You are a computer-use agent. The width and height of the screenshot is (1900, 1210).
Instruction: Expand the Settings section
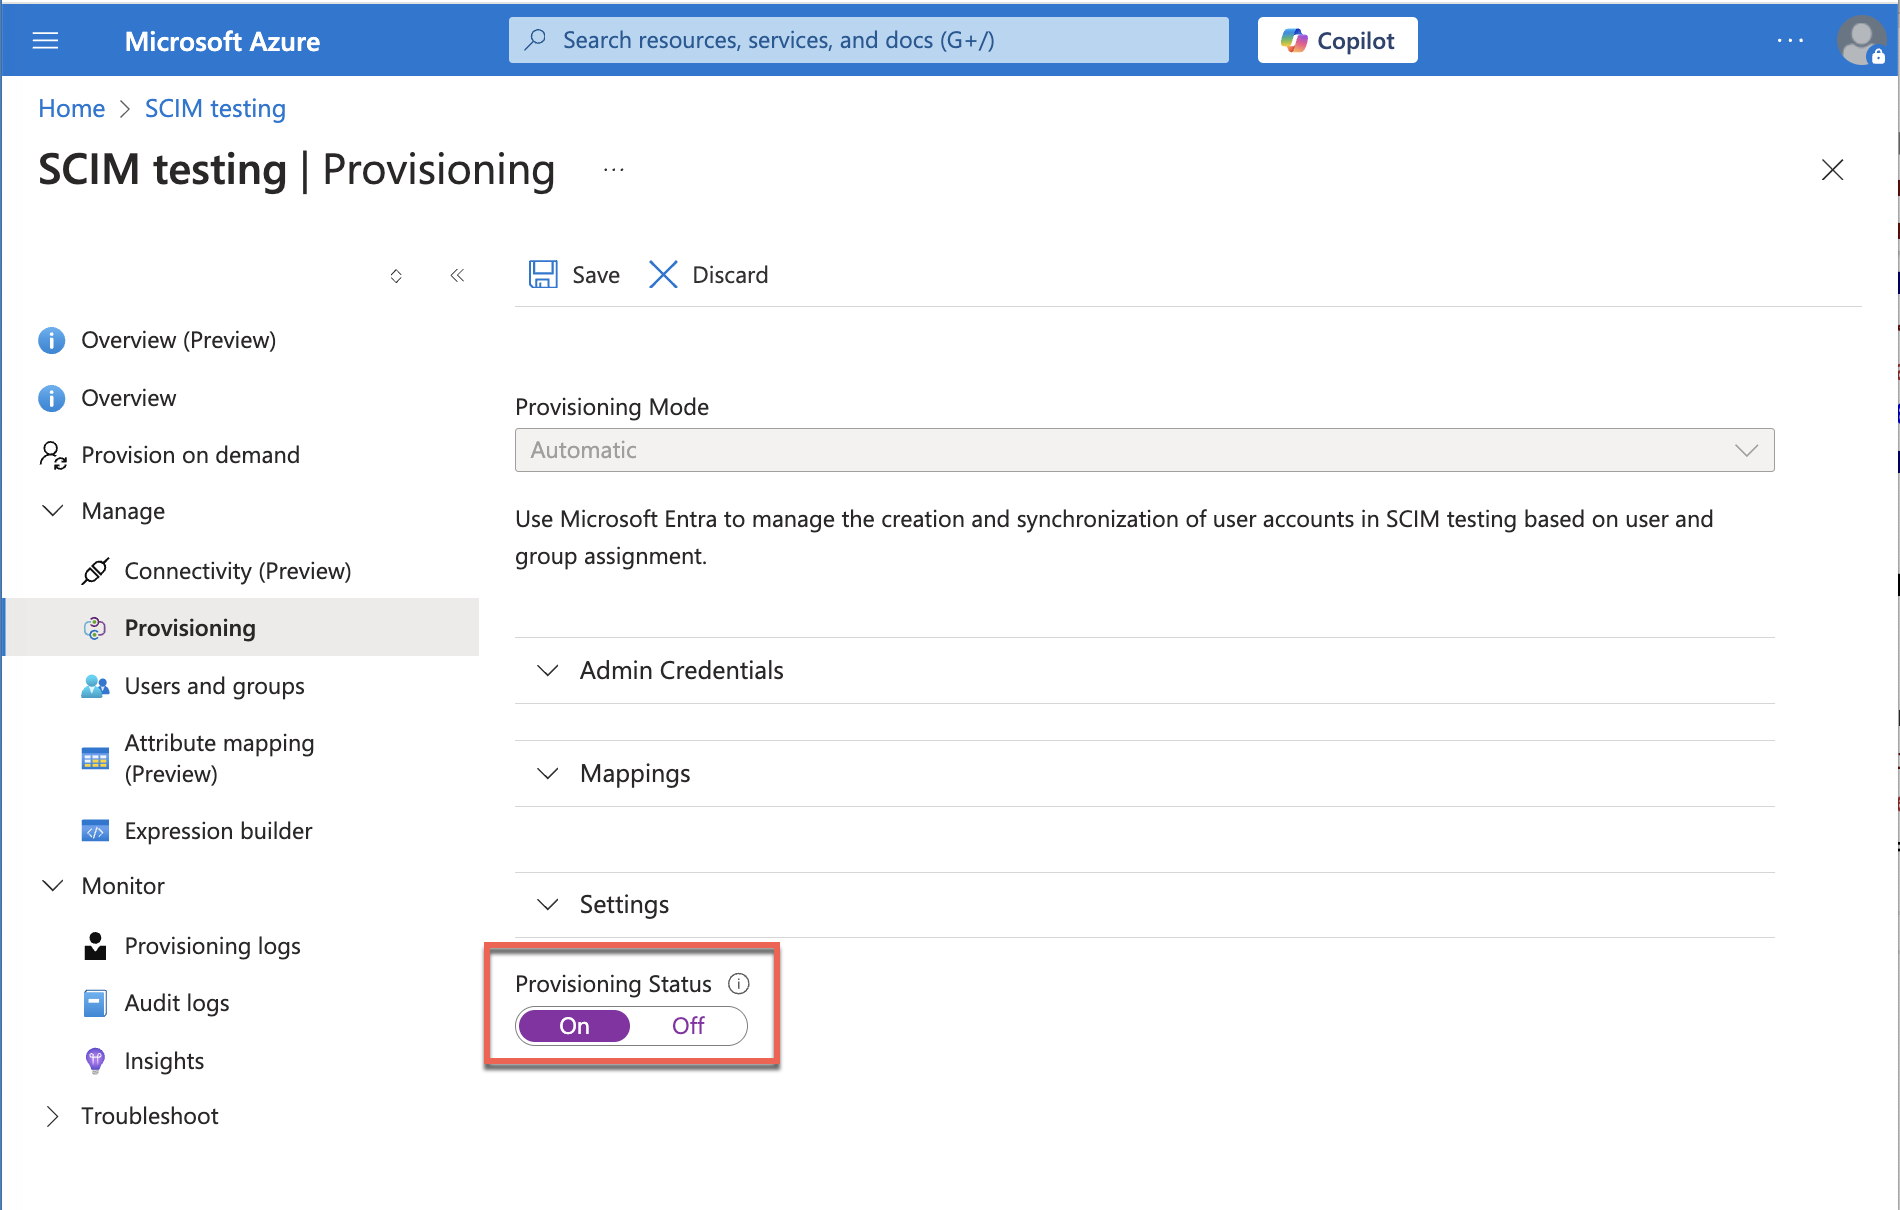(x=623, y=905)
